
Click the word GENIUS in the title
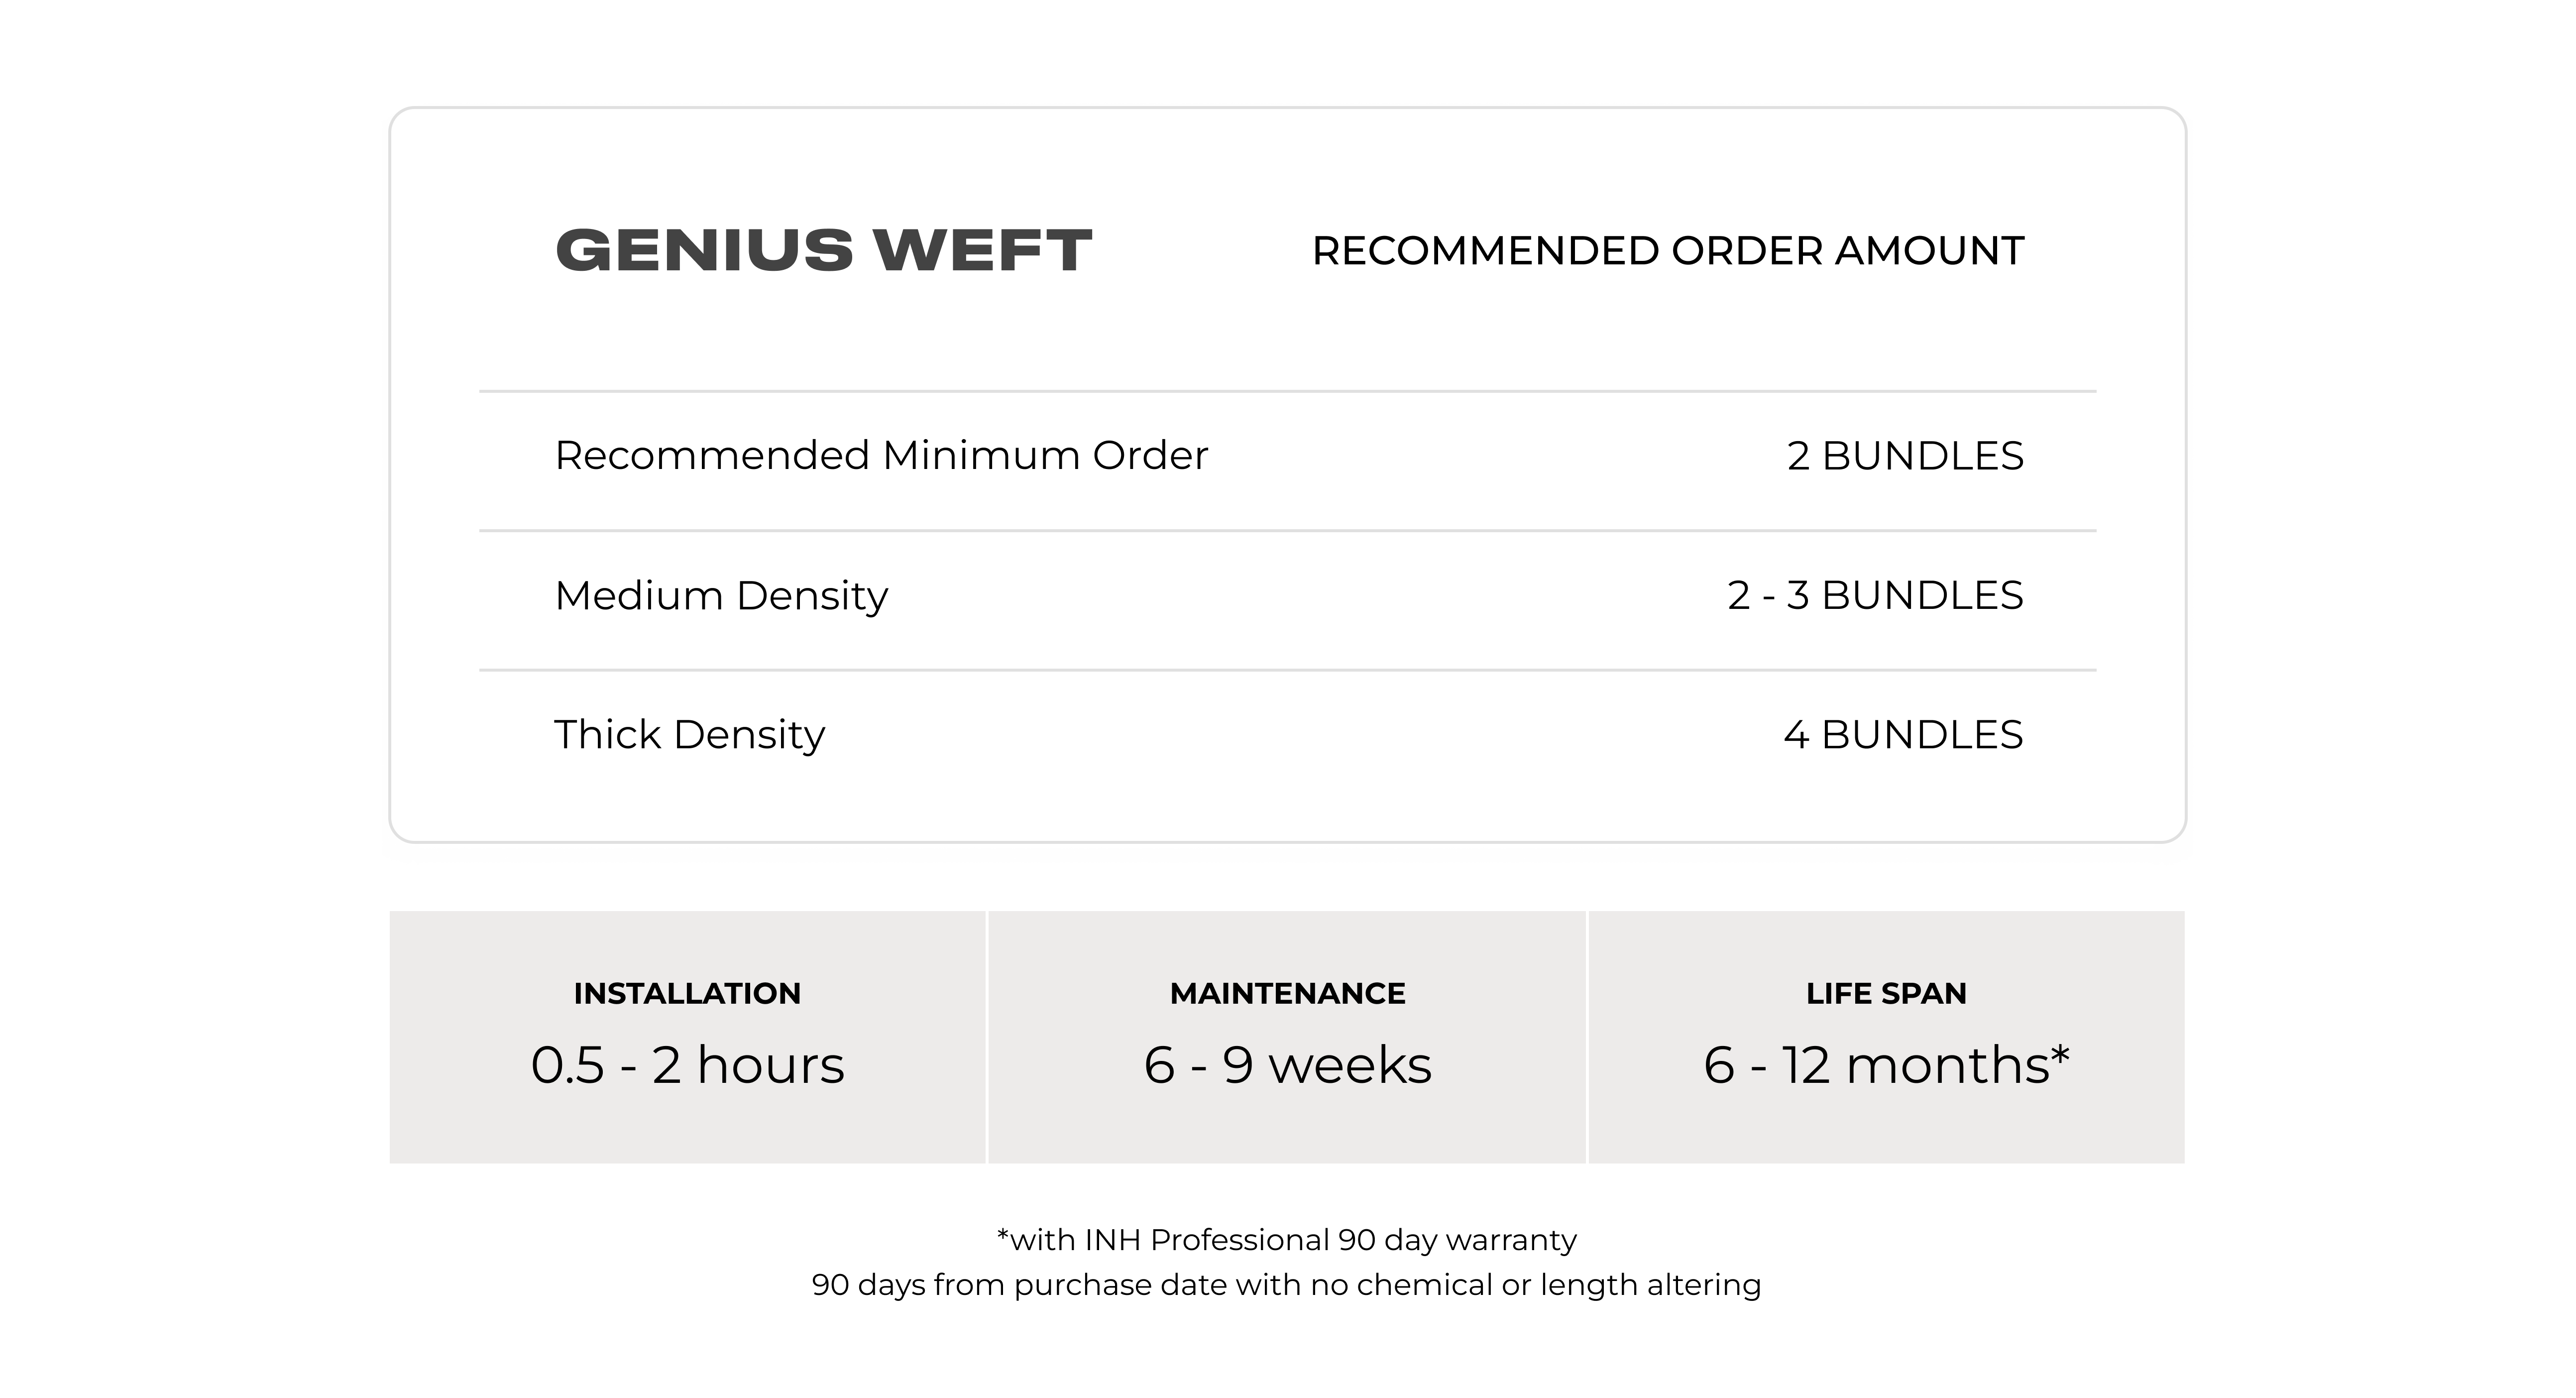(703, 250)
